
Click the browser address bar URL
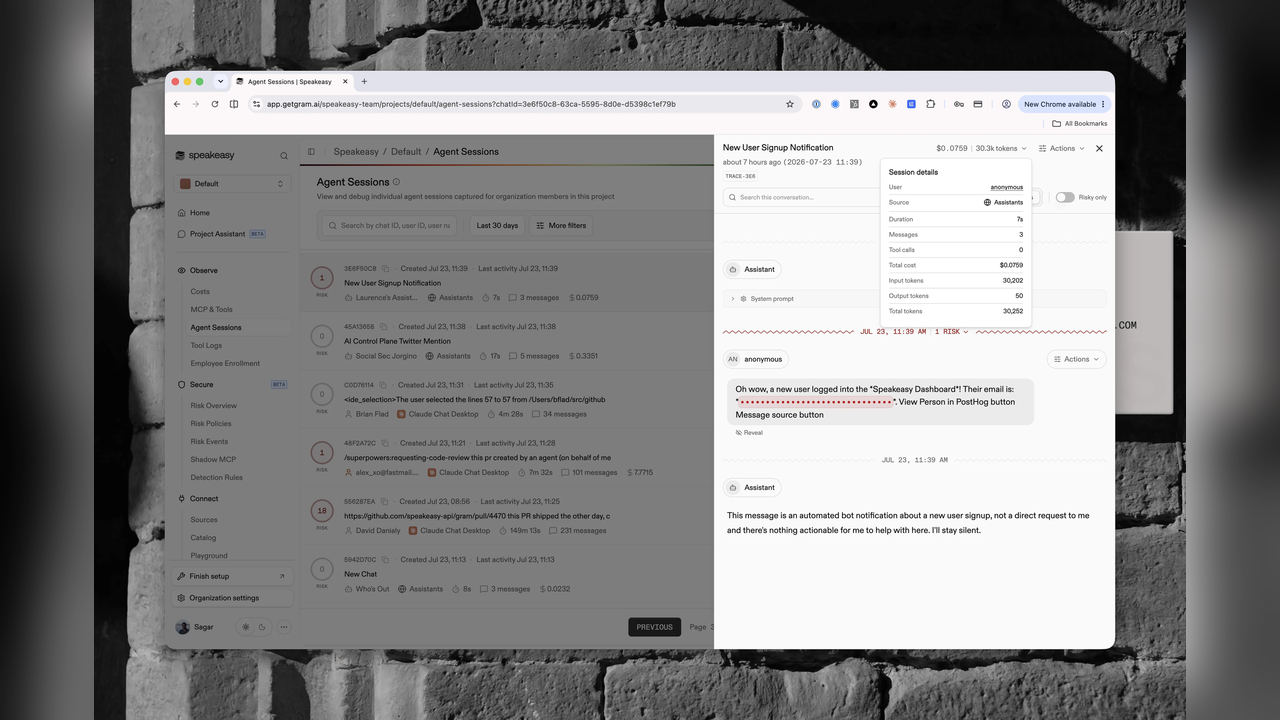pyautogui.click(x=471, y=104)
